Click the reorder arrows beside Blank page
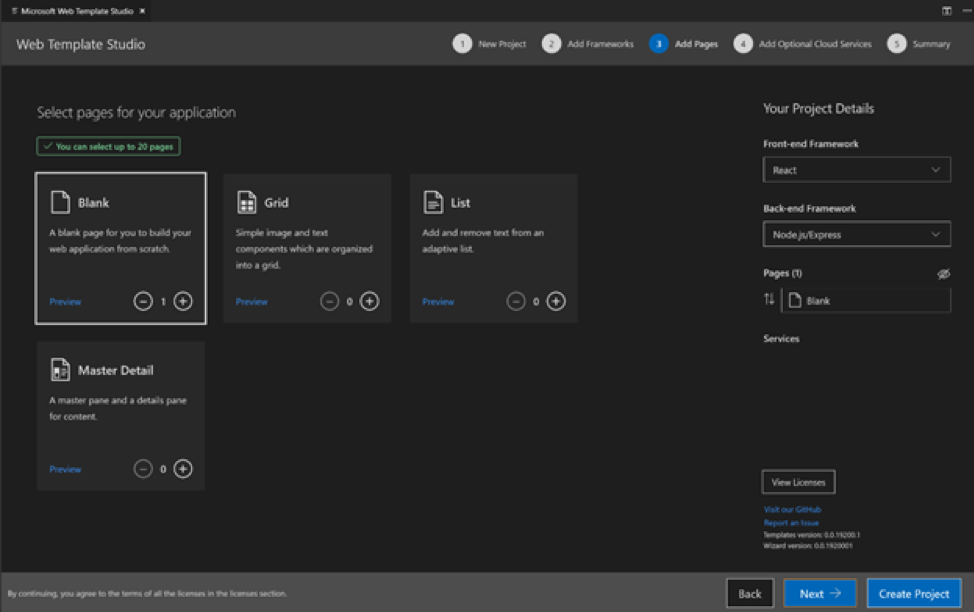Image resolution: width=974 pixels, height=612 pixels. pos(769,299)
